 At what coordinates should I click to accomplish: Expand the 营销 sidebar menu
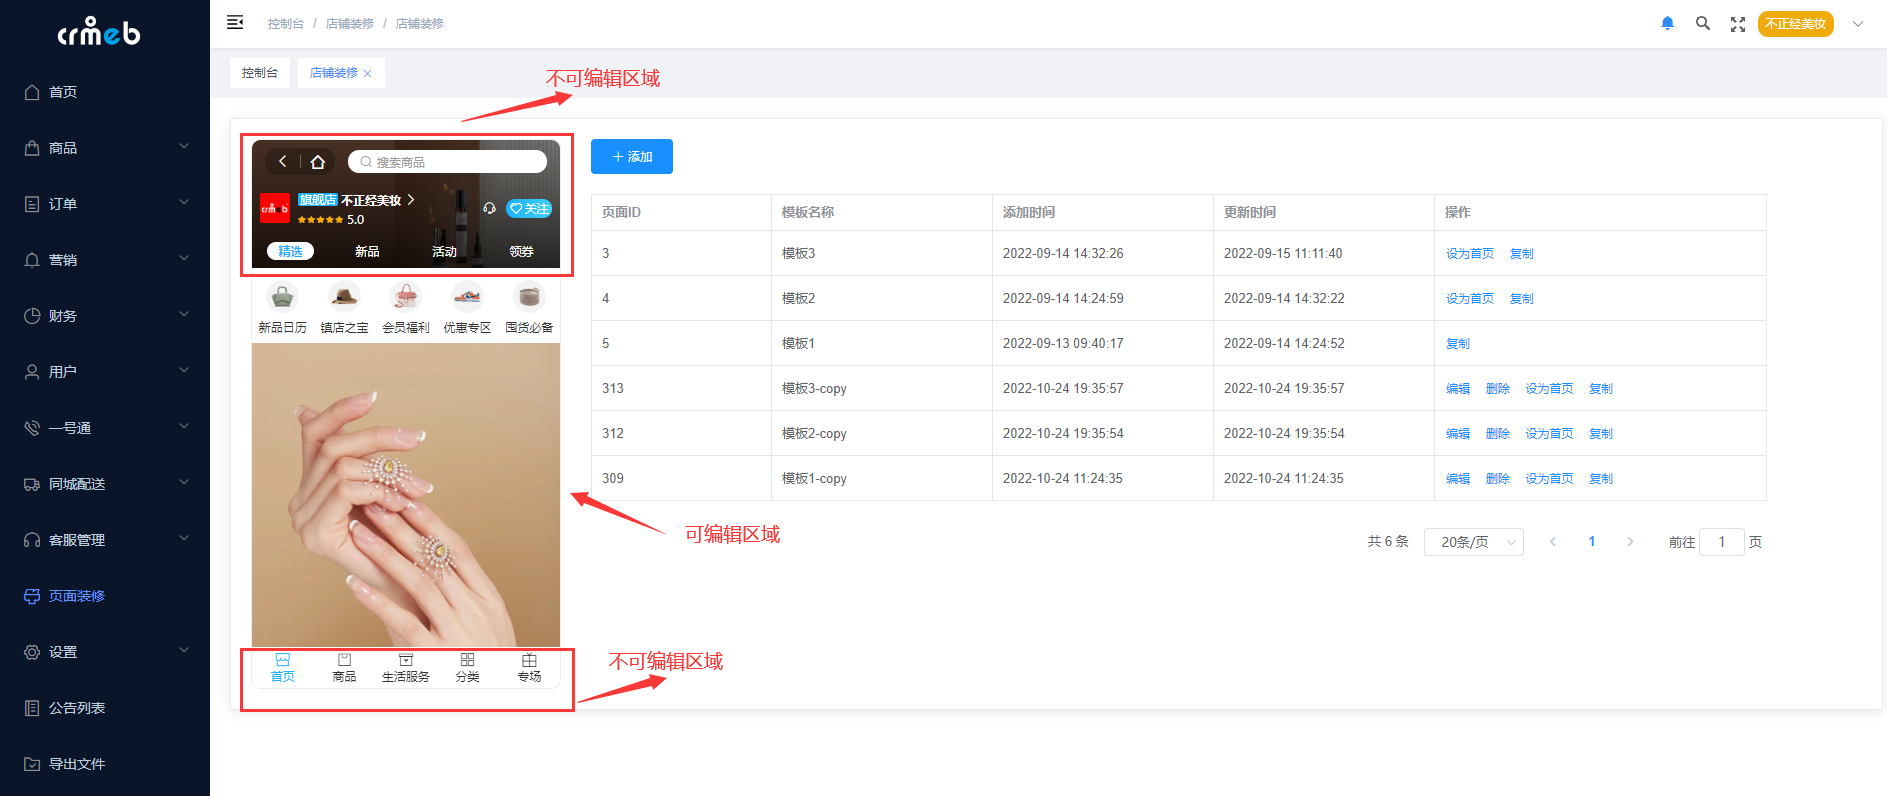(x=105, y=259)
